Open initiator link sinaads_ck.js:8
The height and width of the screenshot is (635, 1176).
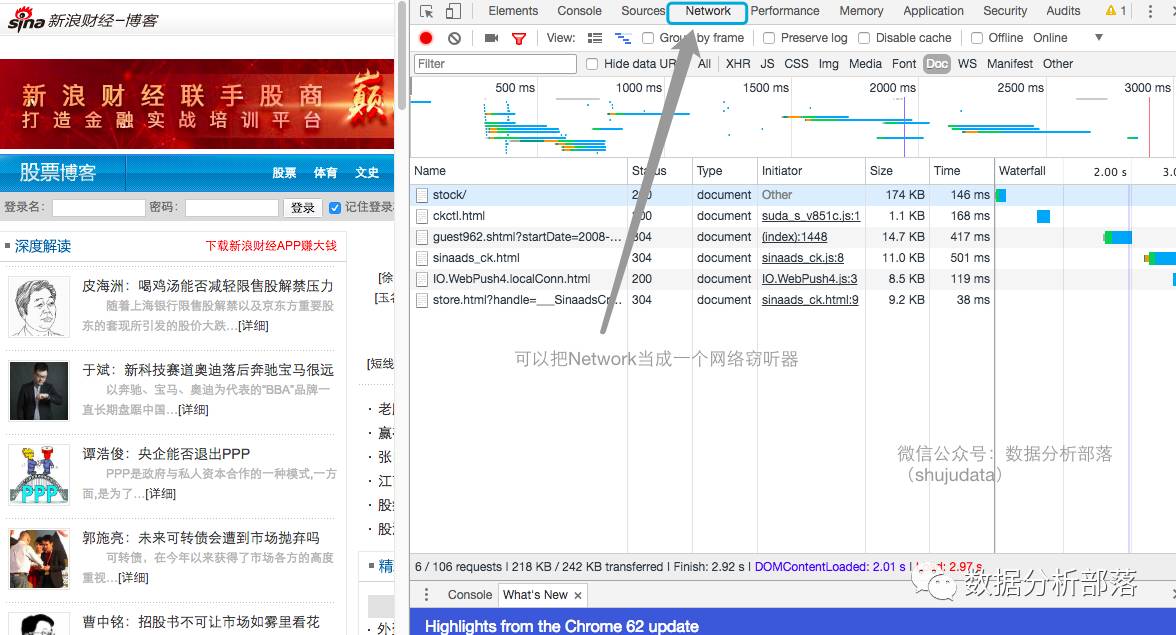(x=802, y=258)
